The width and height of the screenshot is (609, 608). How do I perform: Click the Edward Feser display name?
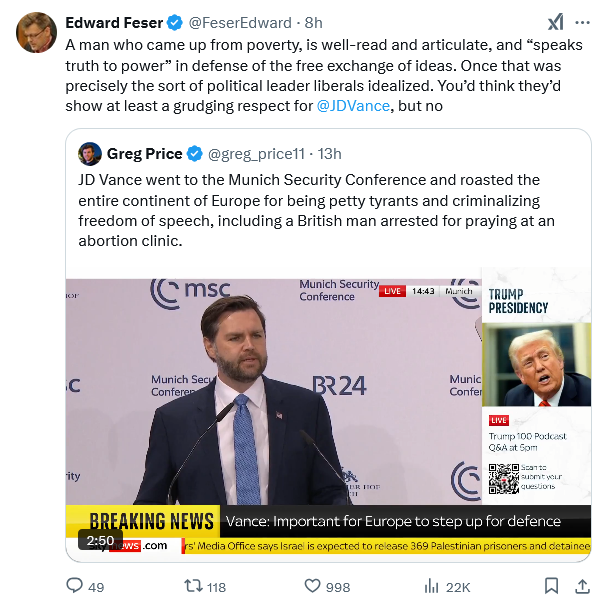coord(112,23)
